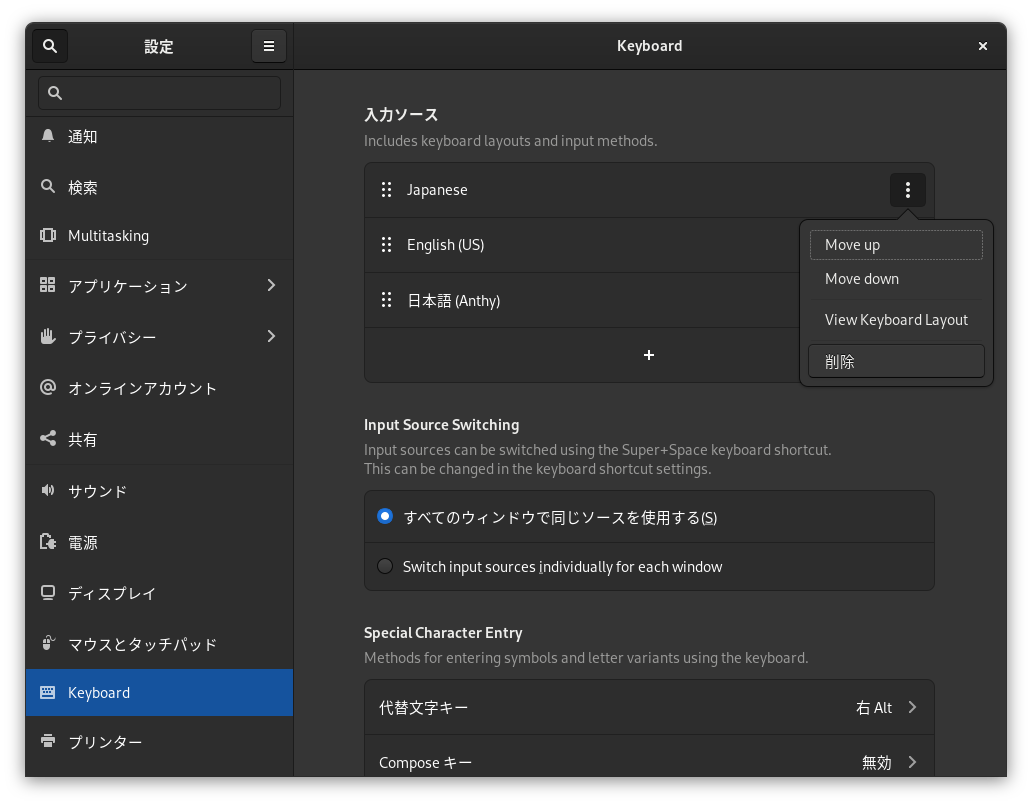This screenshot has height=805, width=1032.
Task: Open Compose キー chevron showing 無効
Action: click(912, 762)
